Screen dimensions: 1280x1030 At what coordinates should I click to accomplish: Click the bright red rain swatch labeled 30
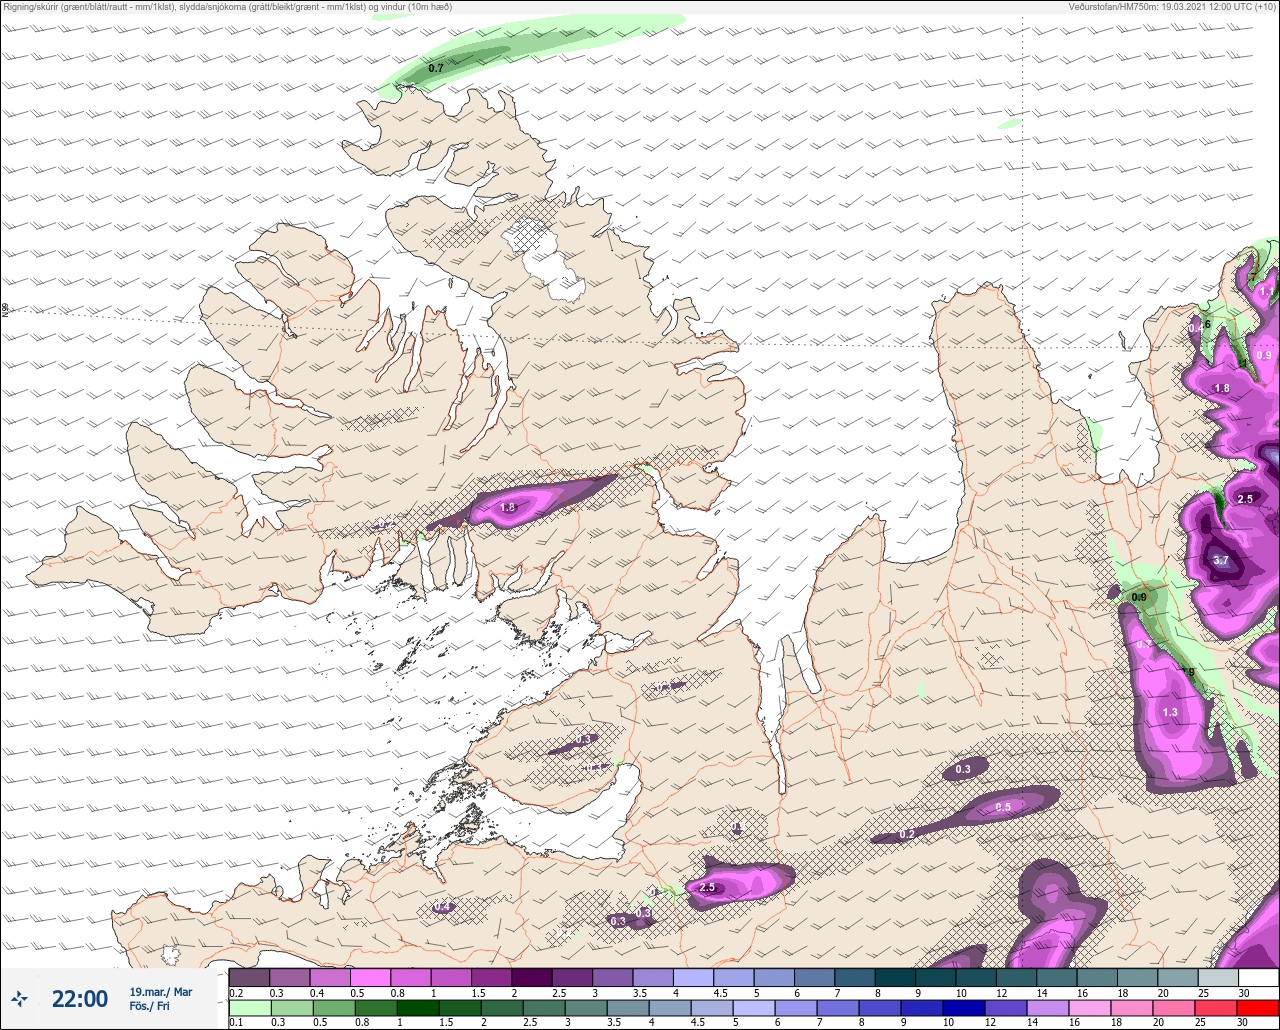[1258, 1007]
